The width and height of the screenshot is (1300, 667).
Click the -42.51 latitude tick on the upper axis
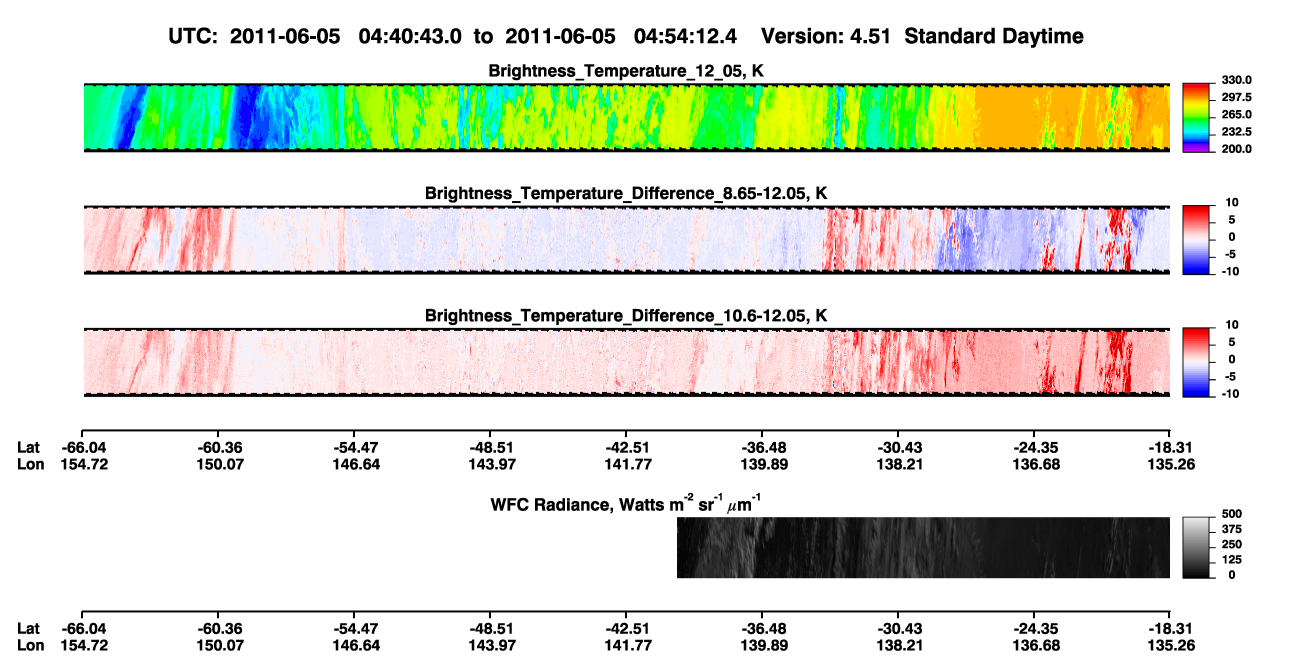(x=626, y=447)
